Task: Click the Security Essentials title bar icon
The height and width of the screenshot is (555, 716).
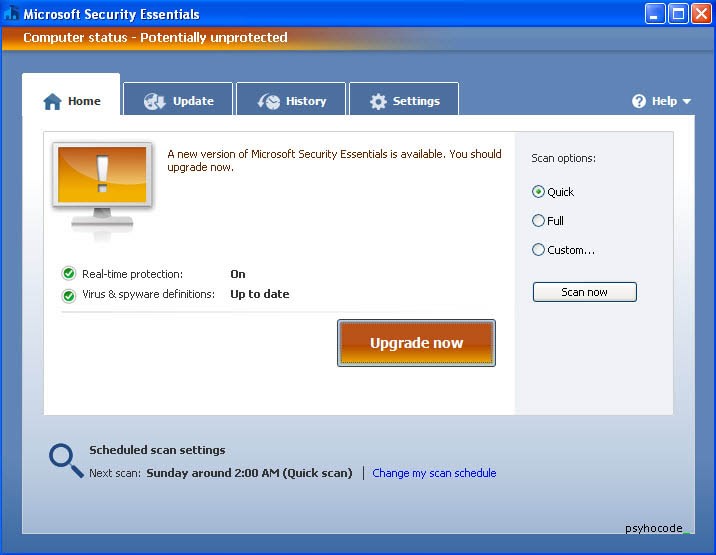Action: coord(11,13)
